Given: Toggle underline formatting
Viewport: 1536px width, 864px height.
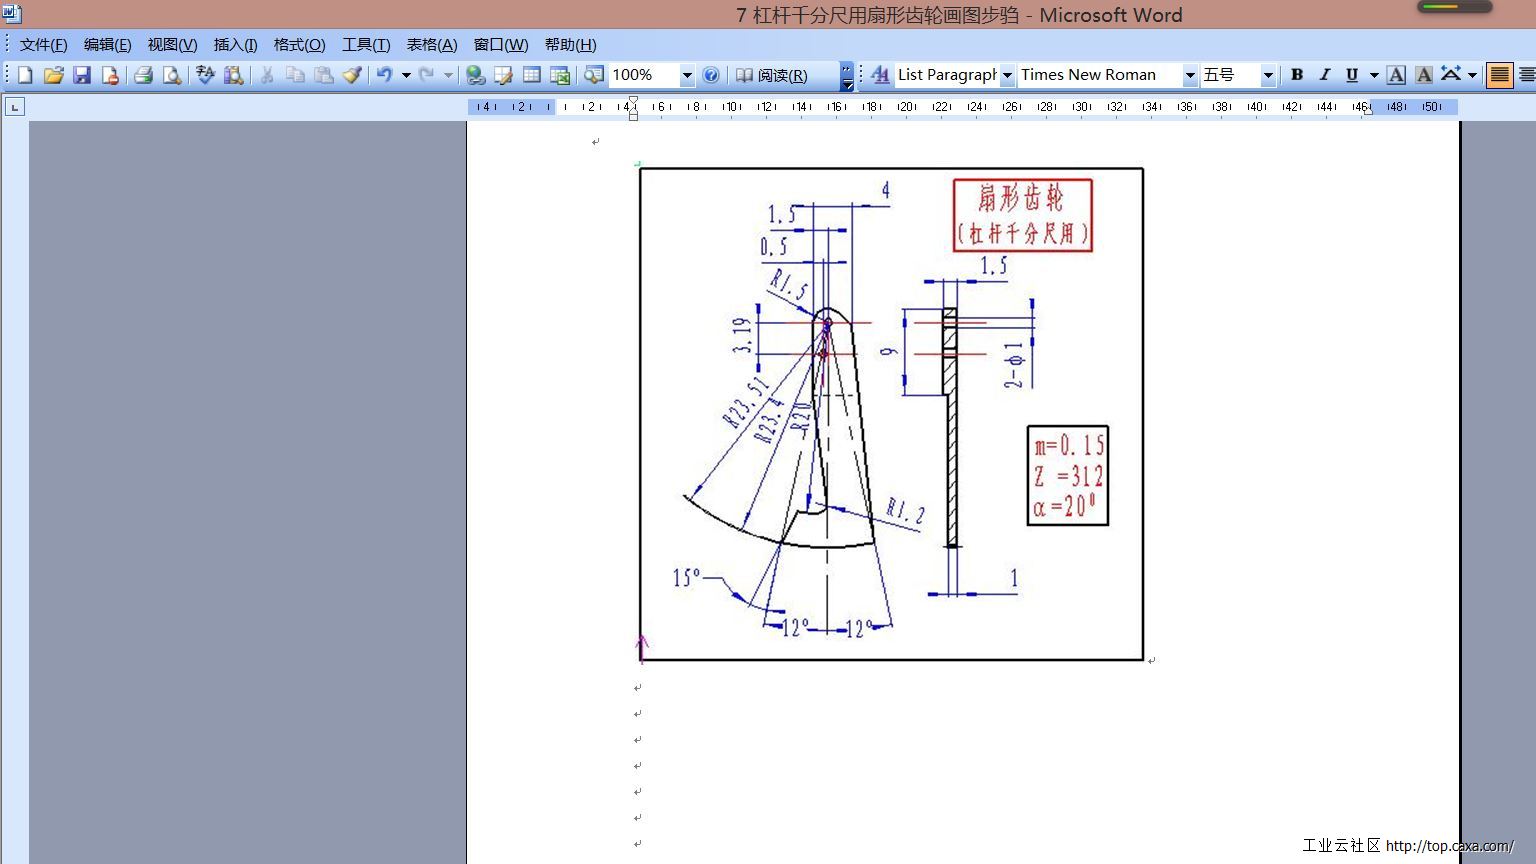Looking at the screenshot, I should [x=1352, y=75].
